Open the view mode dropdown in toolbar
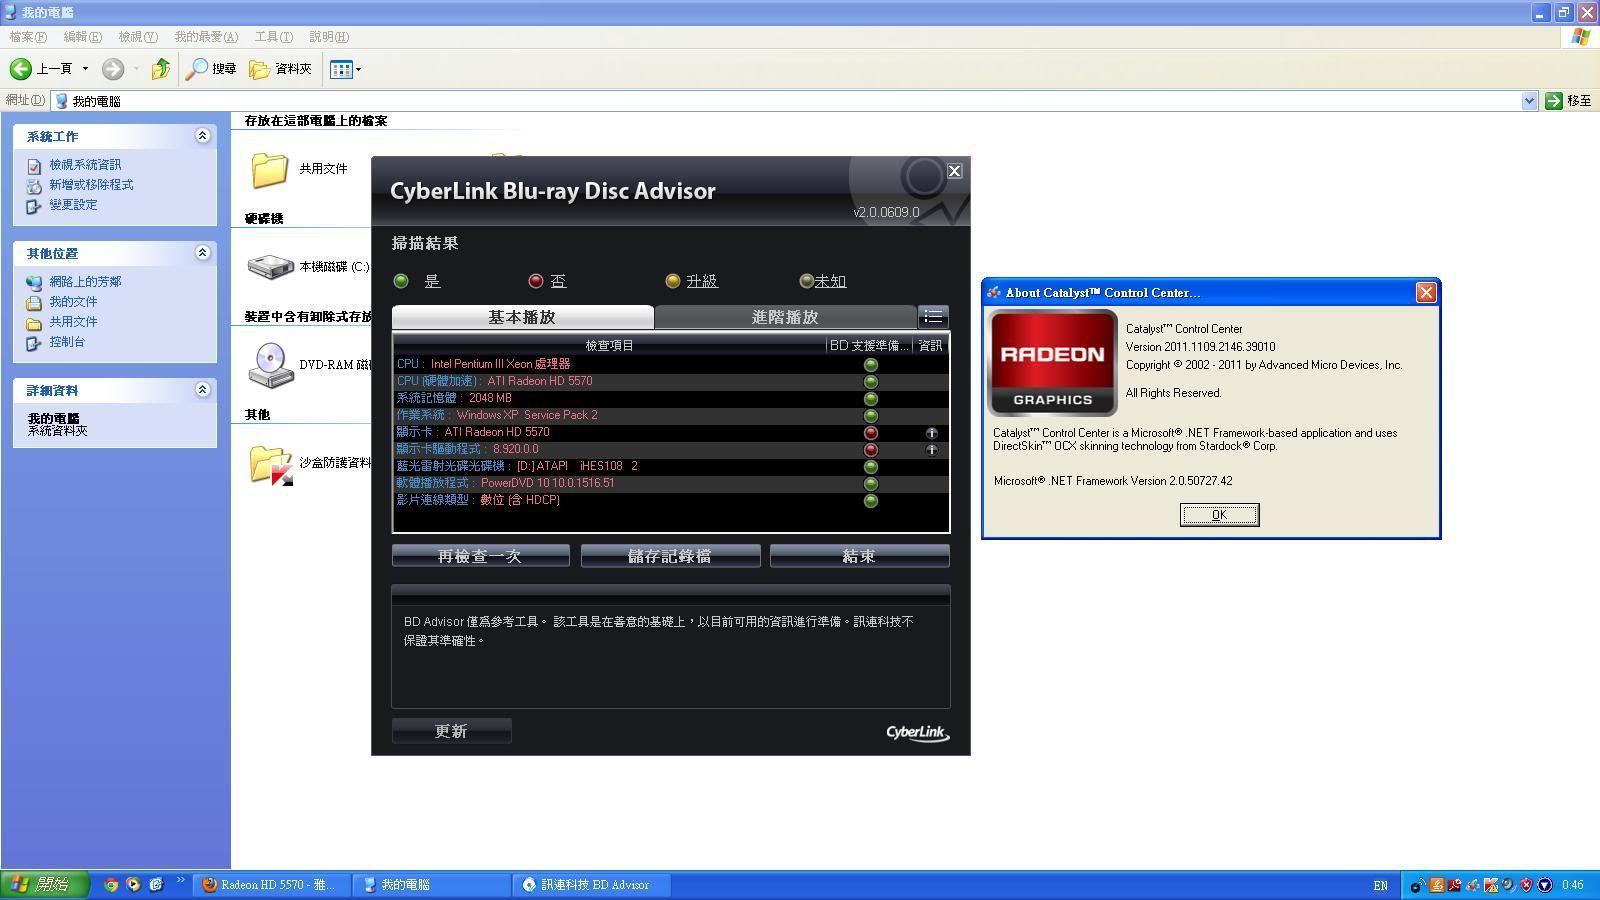This screenshot has height=900, width=1600. click(x=346, y=69)
